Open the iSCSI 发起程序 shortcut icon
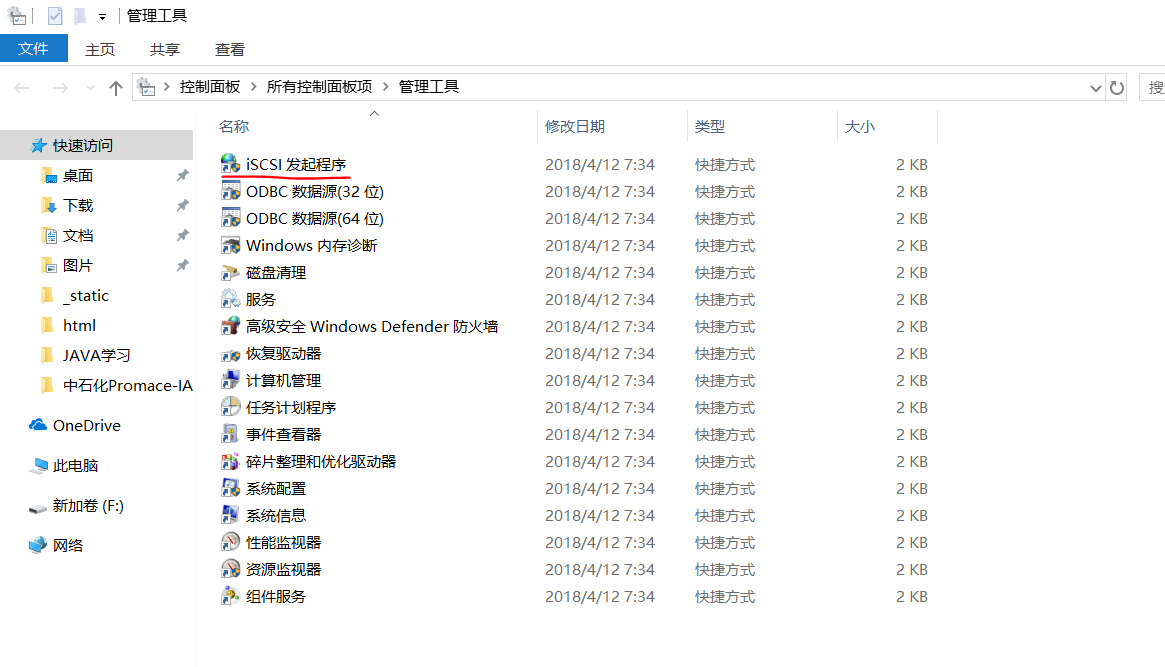The height and width of the screenshot is (667, 1165). [230, 164]
